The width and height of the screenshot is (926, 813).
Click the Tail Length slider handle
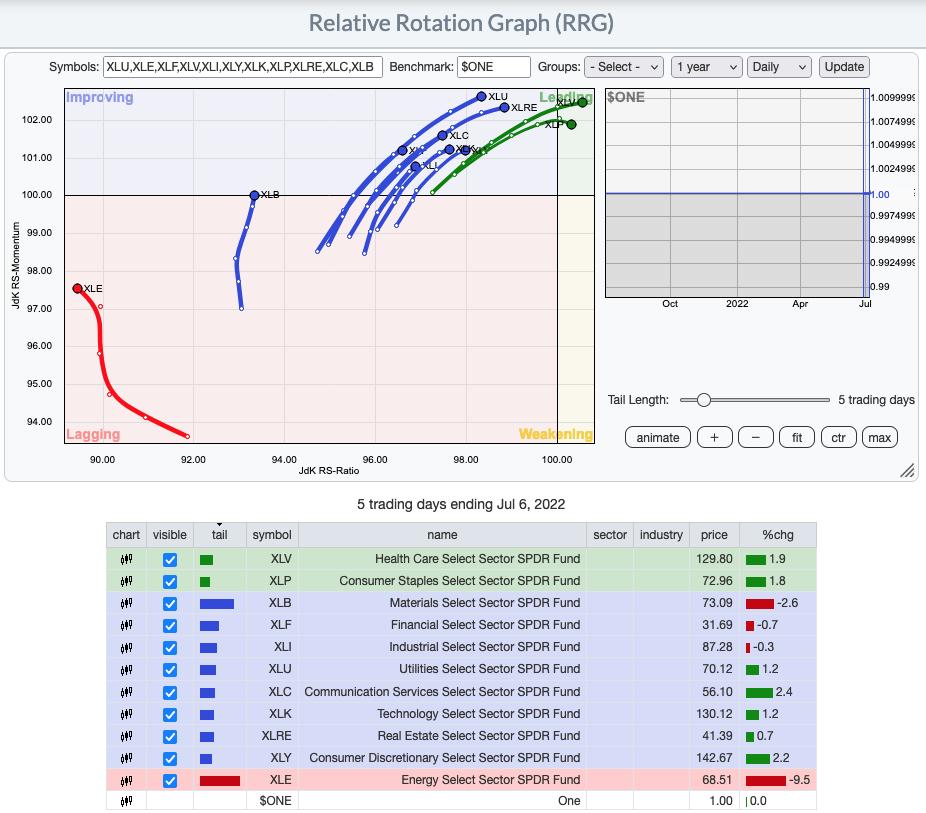[703, 400]
